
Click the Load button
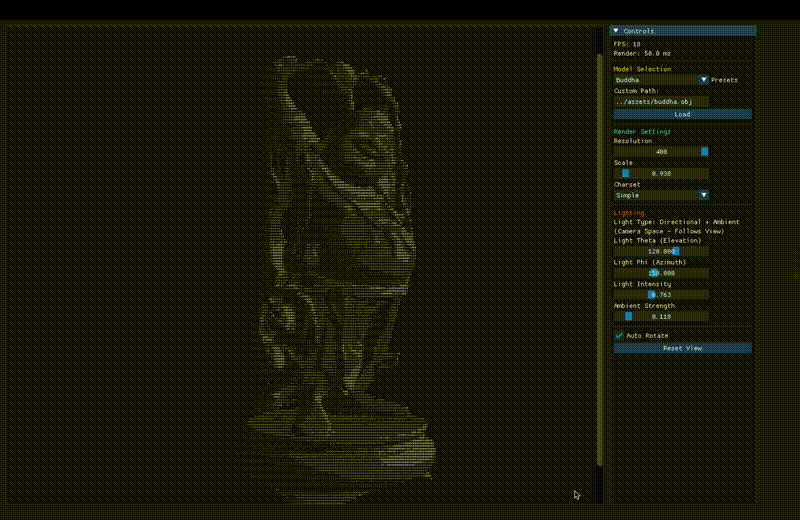coord(682,114)
